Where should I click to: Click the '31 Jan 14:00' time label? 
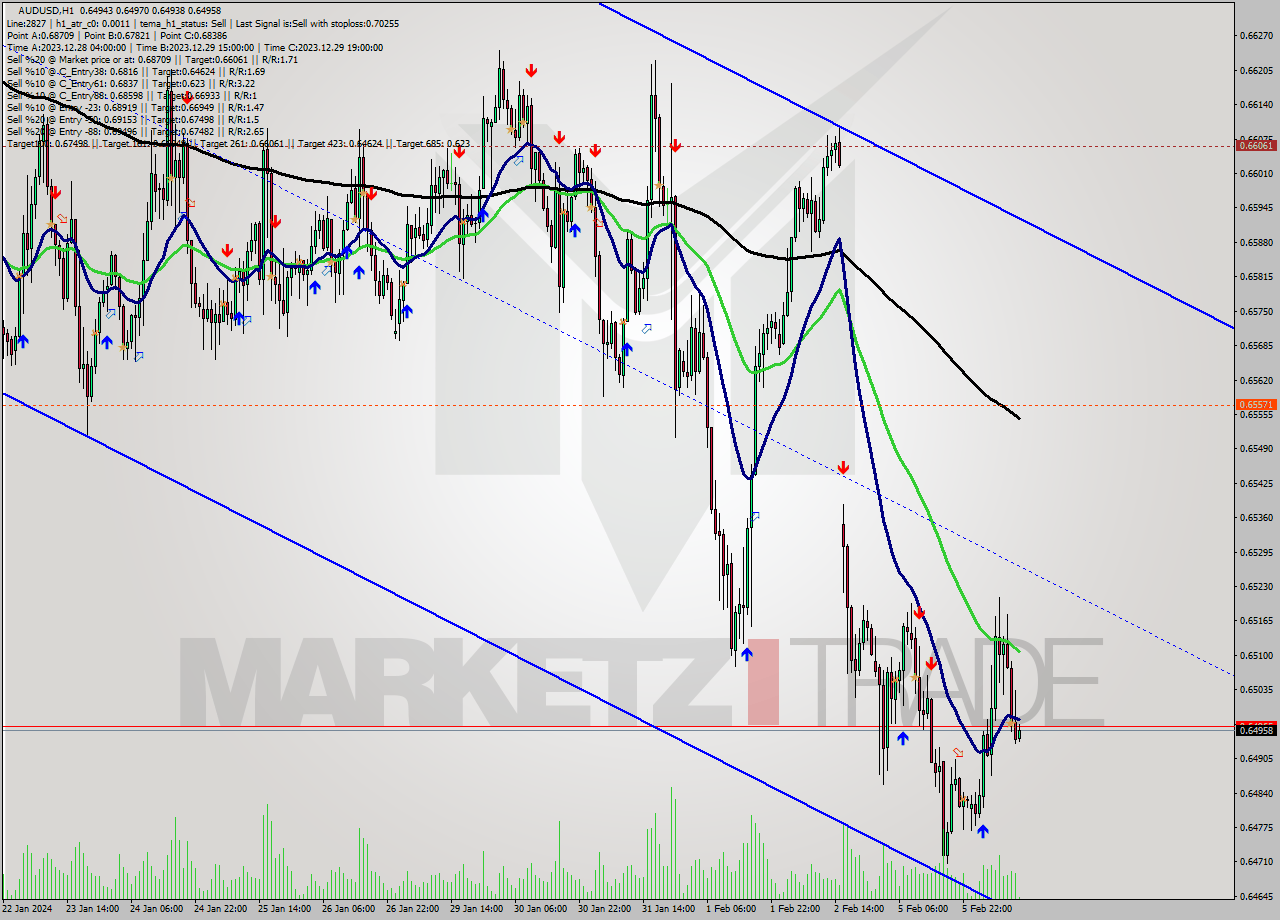669,909
